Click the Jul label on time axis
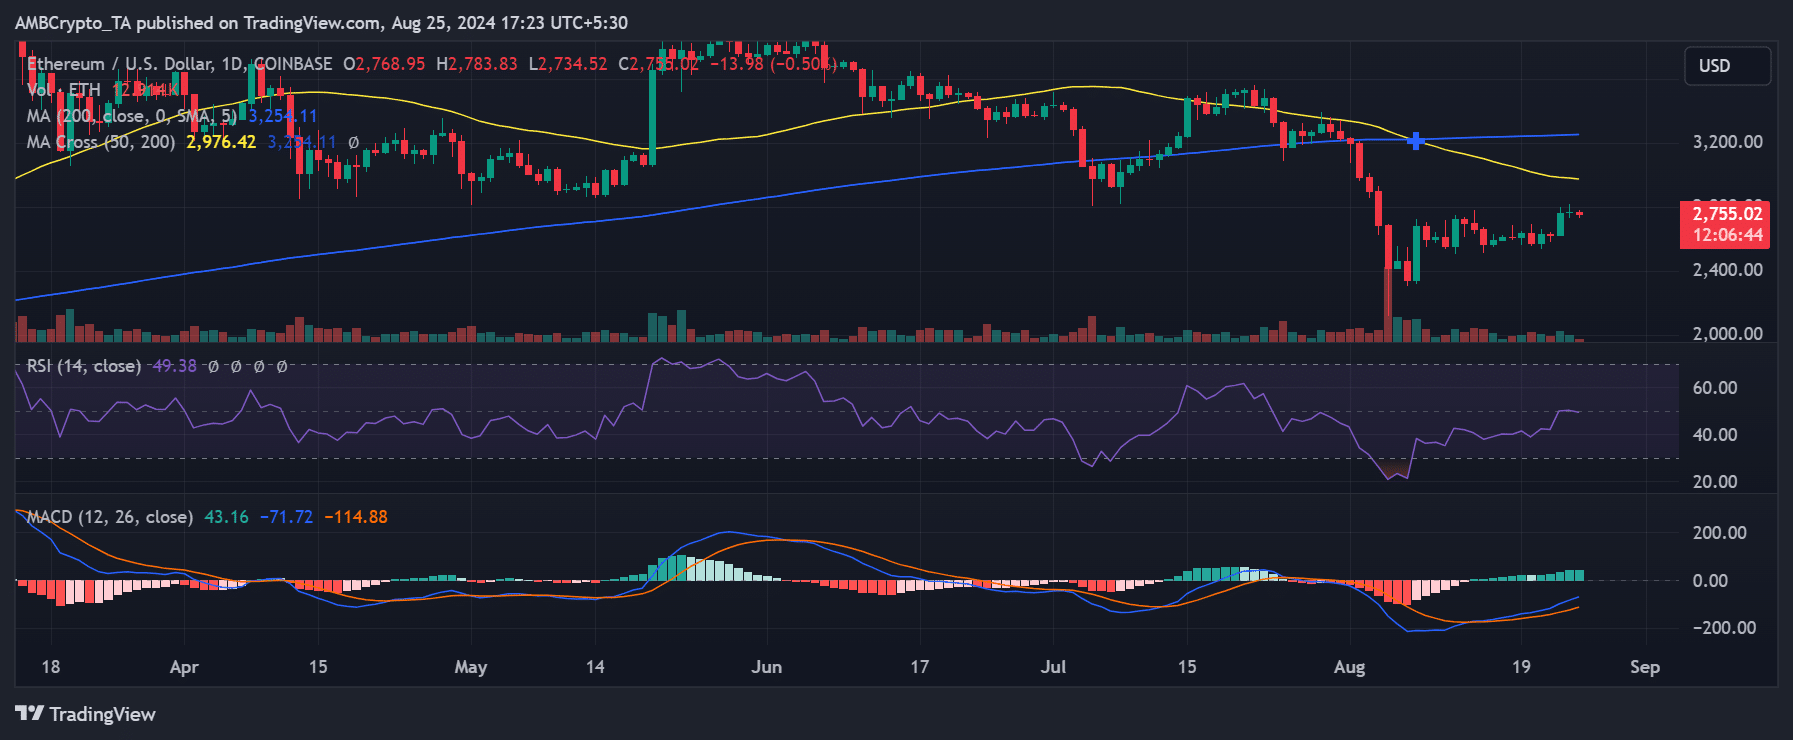Image resolution: width=1793 pixels, height=740 pixels. (x=1053, y=667)
